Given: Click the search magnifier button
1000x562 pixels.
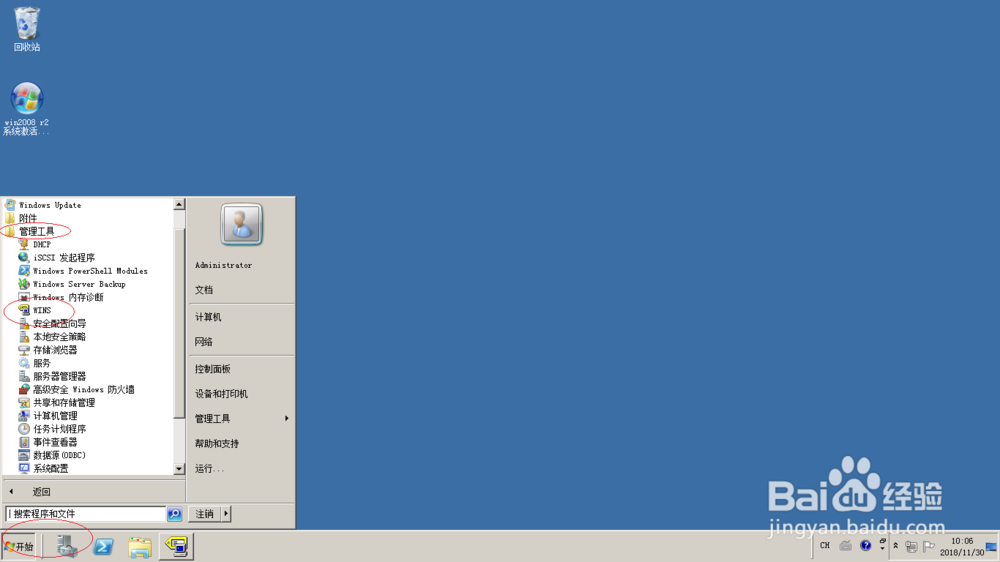Looking at the screenshot, I should [x=174, y=514].
